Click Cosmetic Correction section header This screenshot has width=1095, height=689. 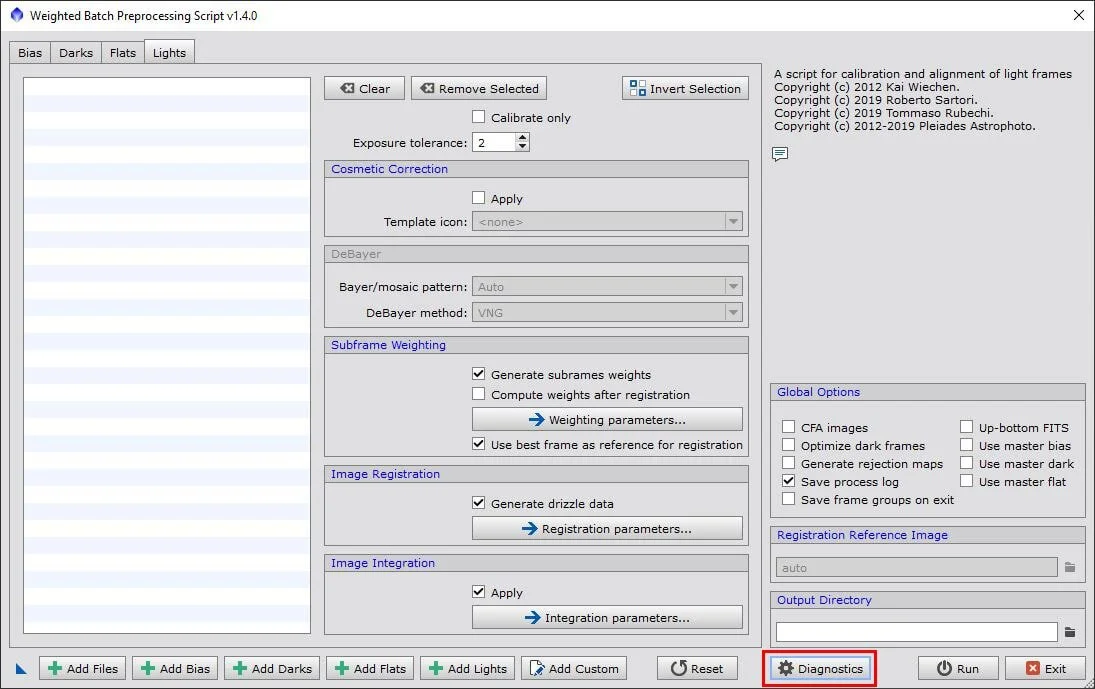[536, 169]
